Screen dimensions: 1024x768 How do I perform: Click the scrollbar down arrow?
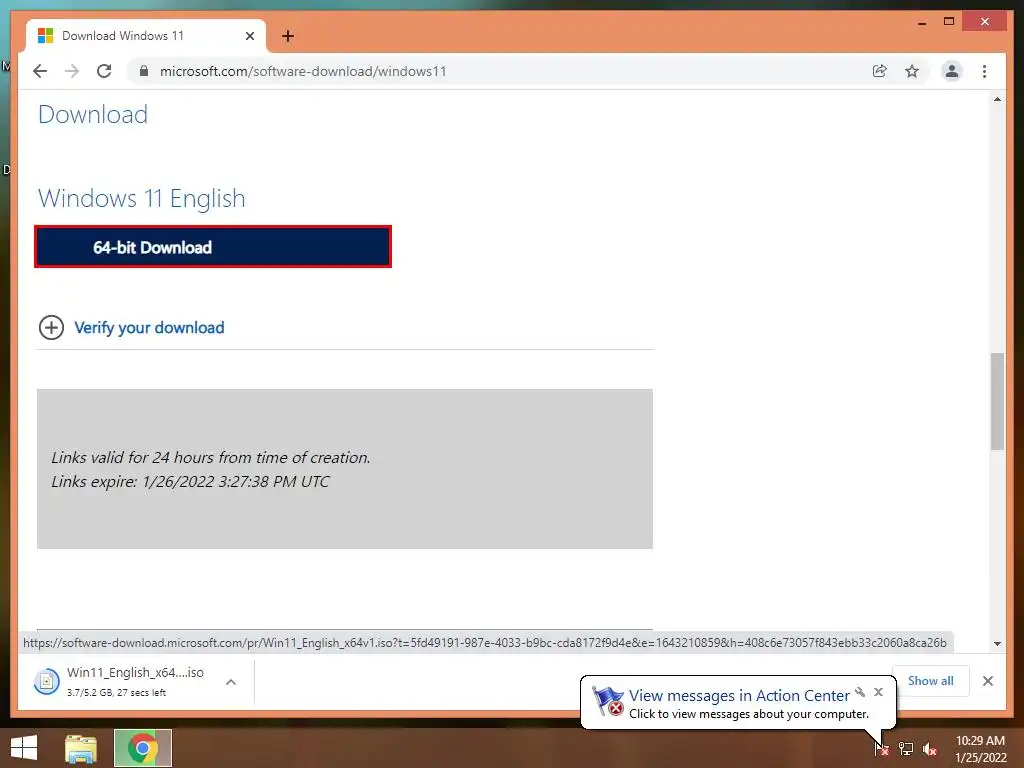point(997,643)
